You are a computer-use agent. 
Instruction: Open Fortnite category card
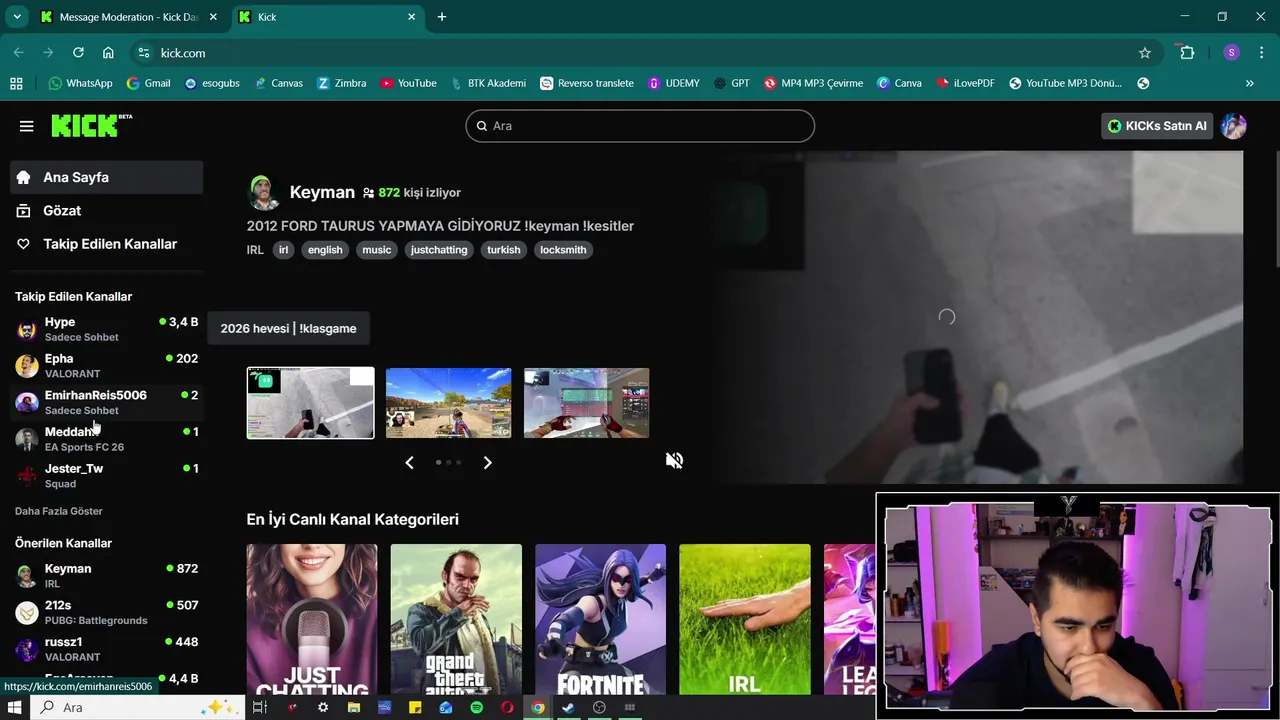pyautogui.click(x=600, y=619)
